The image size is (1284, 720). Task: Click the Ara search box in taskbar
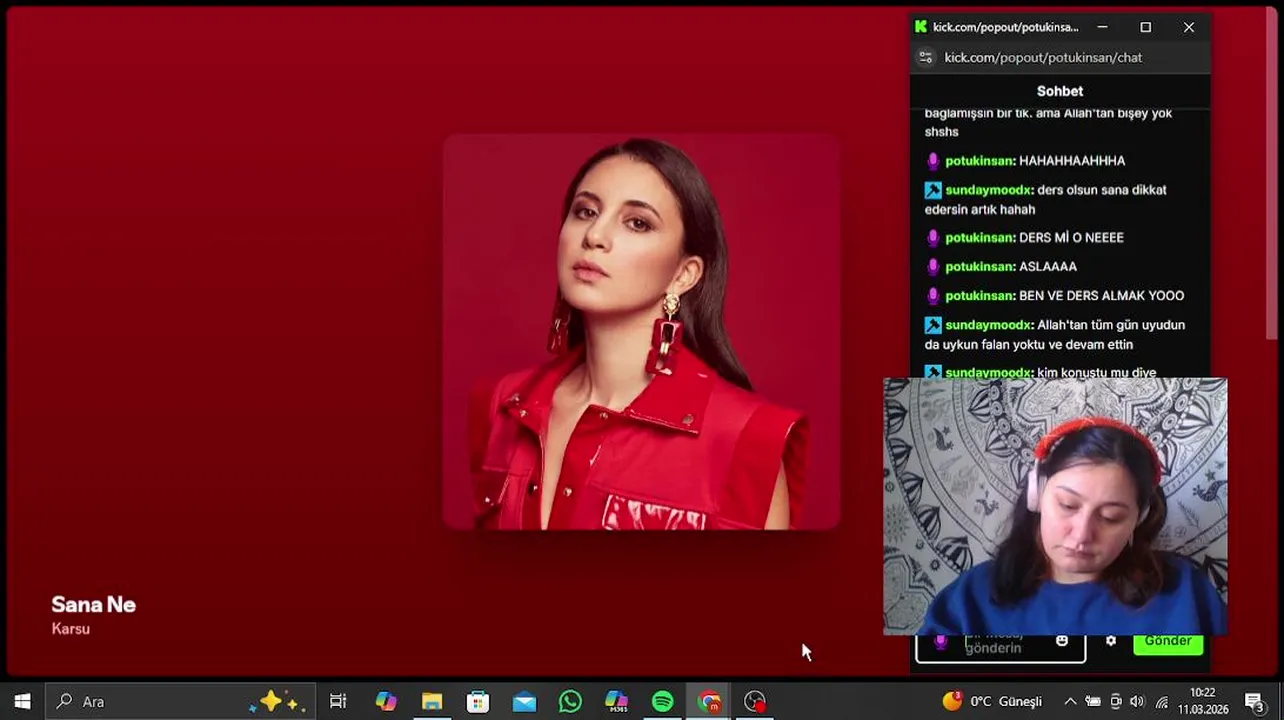point(180,701)
